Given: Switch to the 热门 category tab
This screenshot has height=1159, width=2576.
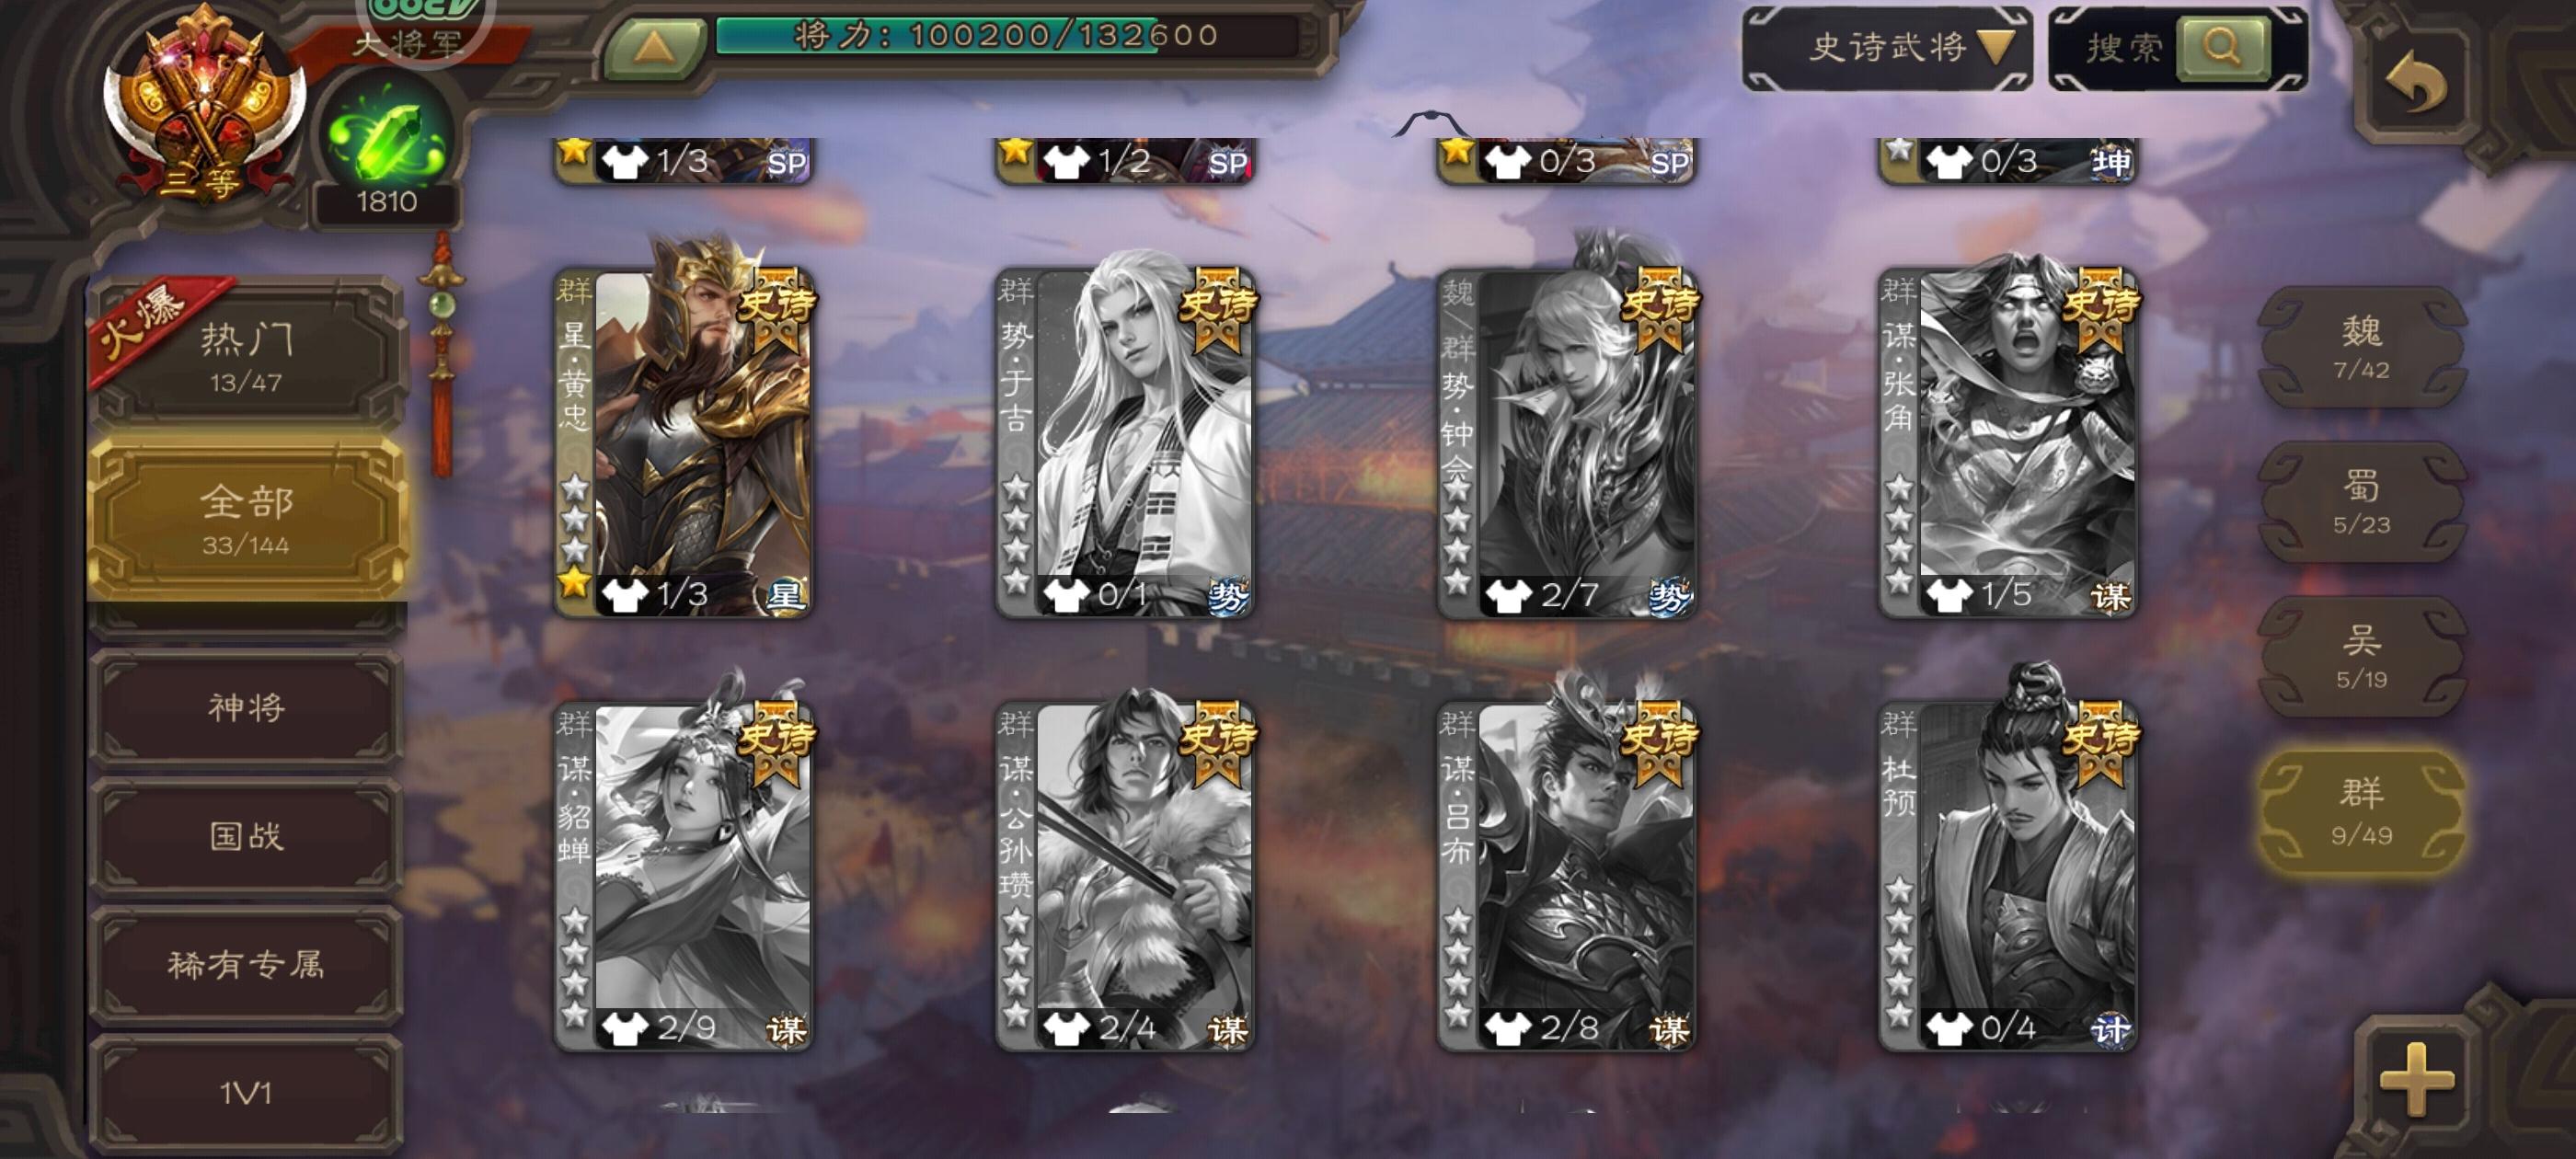Looking at the screenshot, I should pyautogui.click(x=246, y=354).
